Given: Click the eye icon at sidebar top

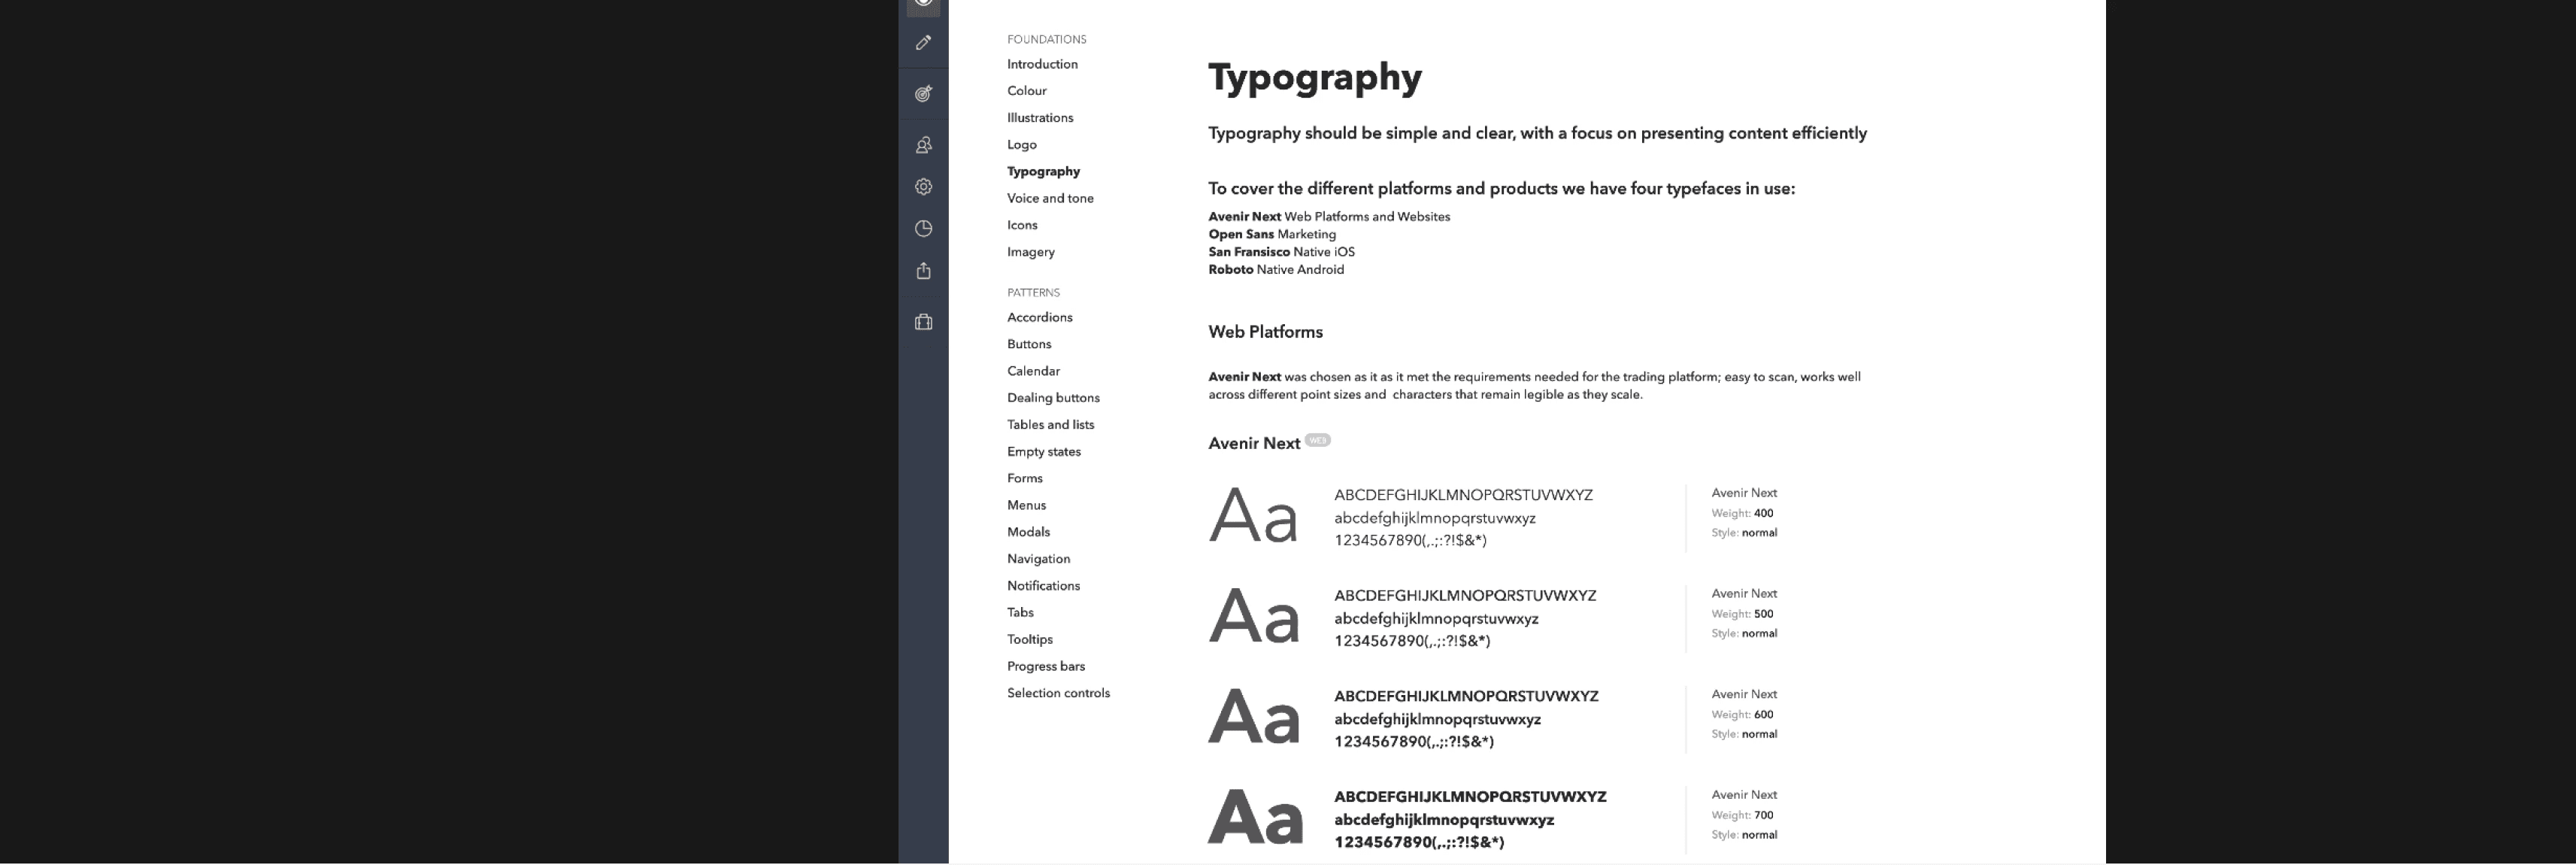Looking at the screenshot, I should click(x=923, y=4).
